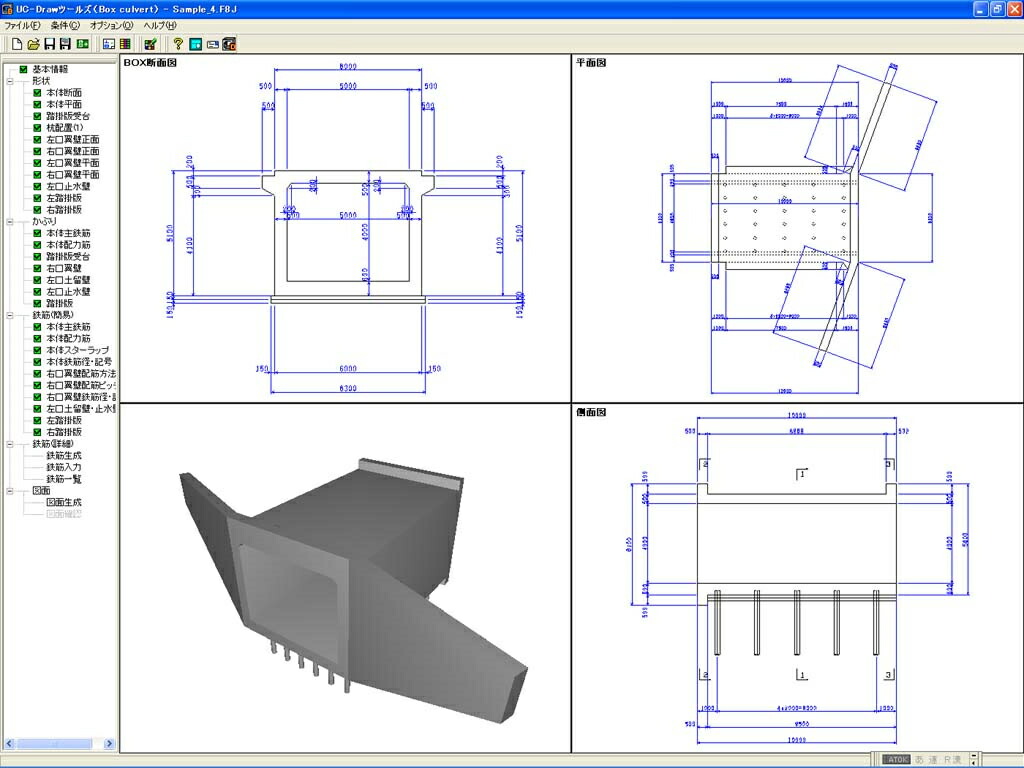
Task: Collapse the 鉄筋(簡易) tree node
Action: [x=10, y=315]
